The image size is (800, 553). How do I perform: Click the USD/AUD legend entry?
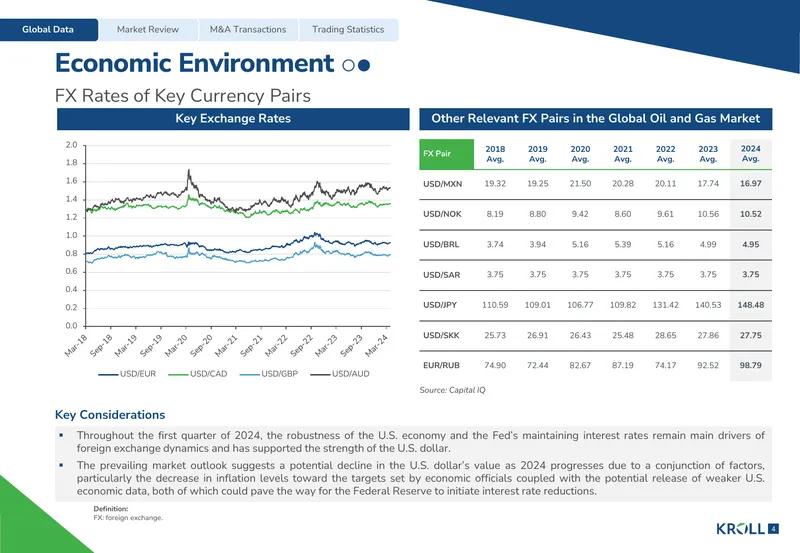click(340, 374)
